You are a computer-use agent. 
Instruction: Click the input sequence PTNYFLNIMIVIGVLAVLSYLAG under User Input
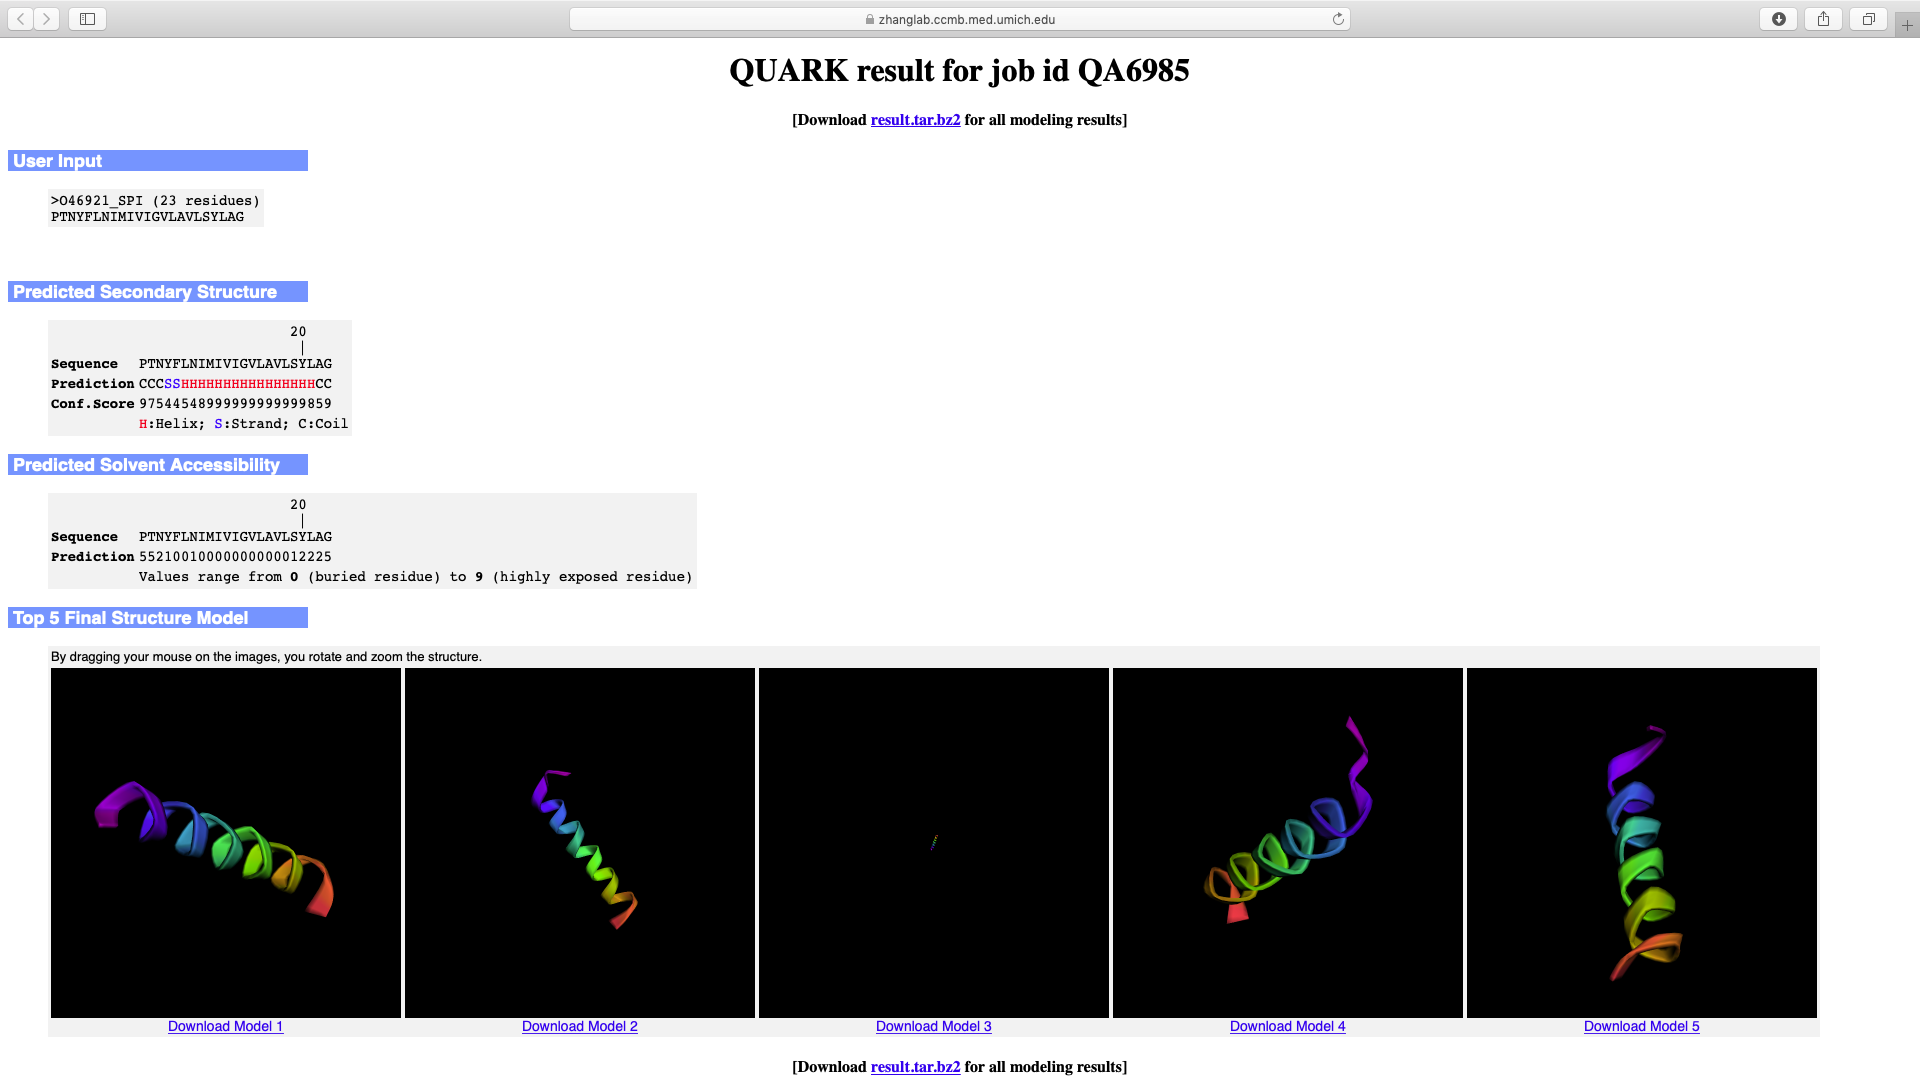148,217
